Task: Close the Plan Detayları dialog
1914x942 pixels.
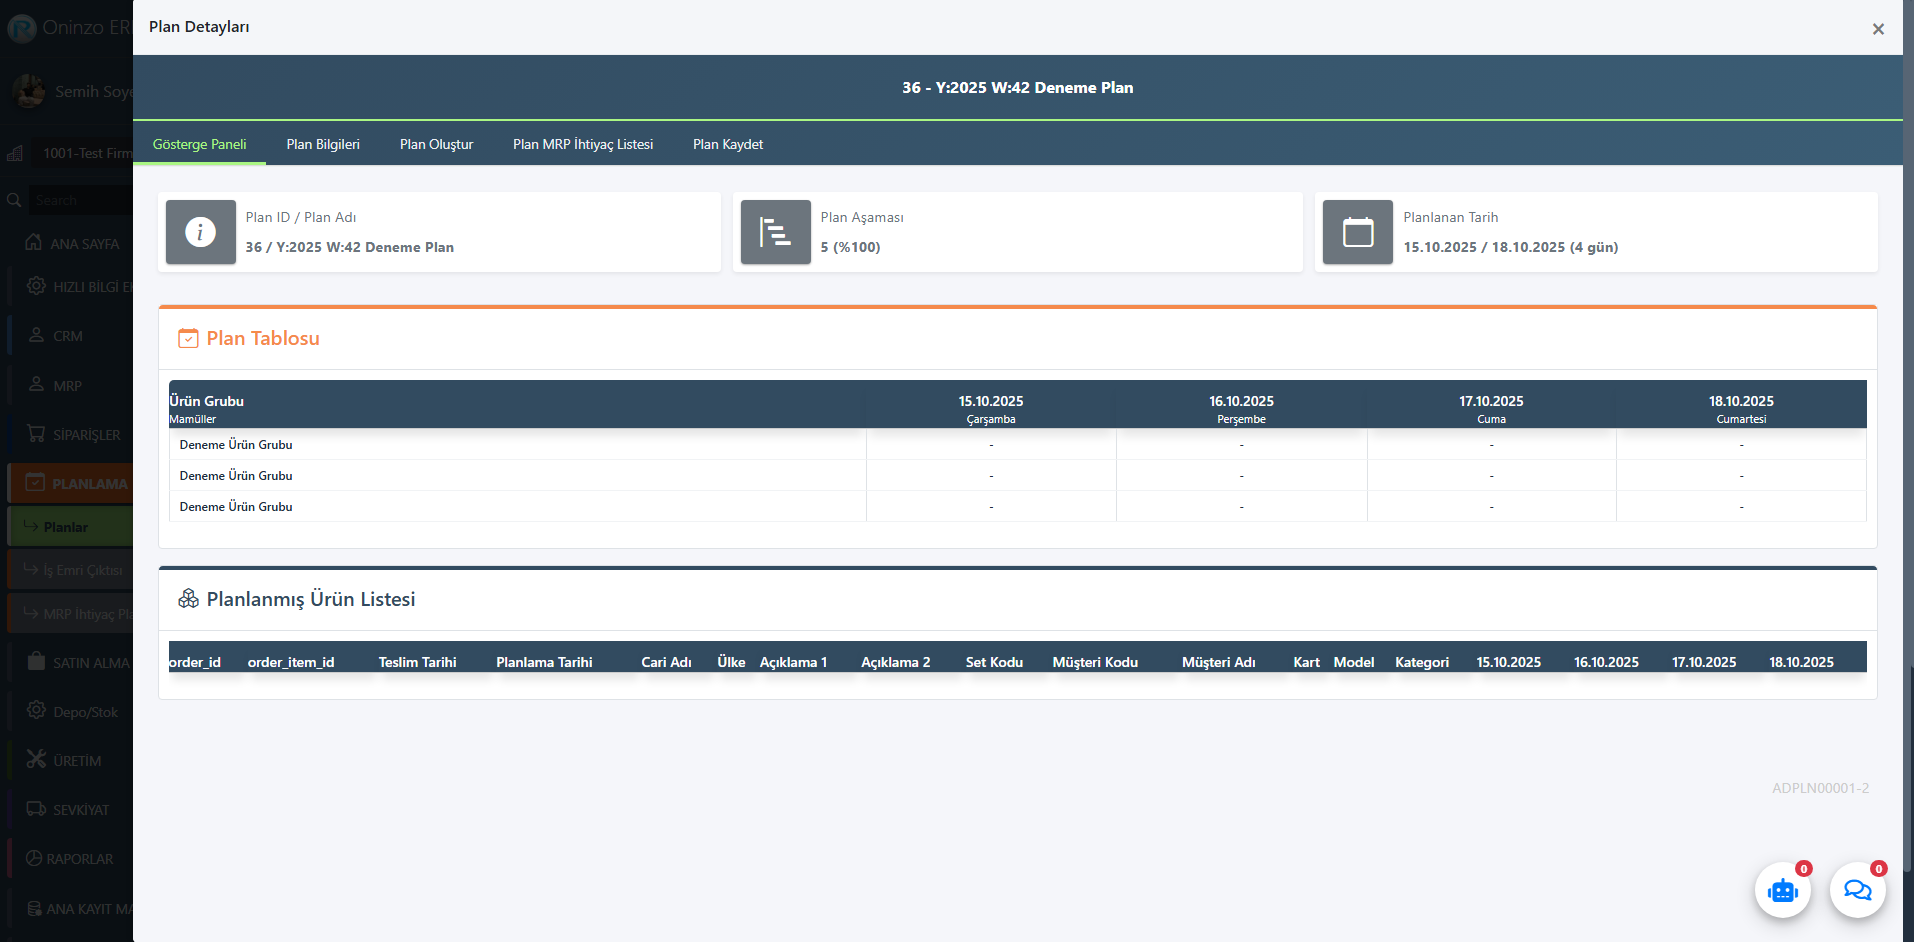Action: tap(1877, 29)
